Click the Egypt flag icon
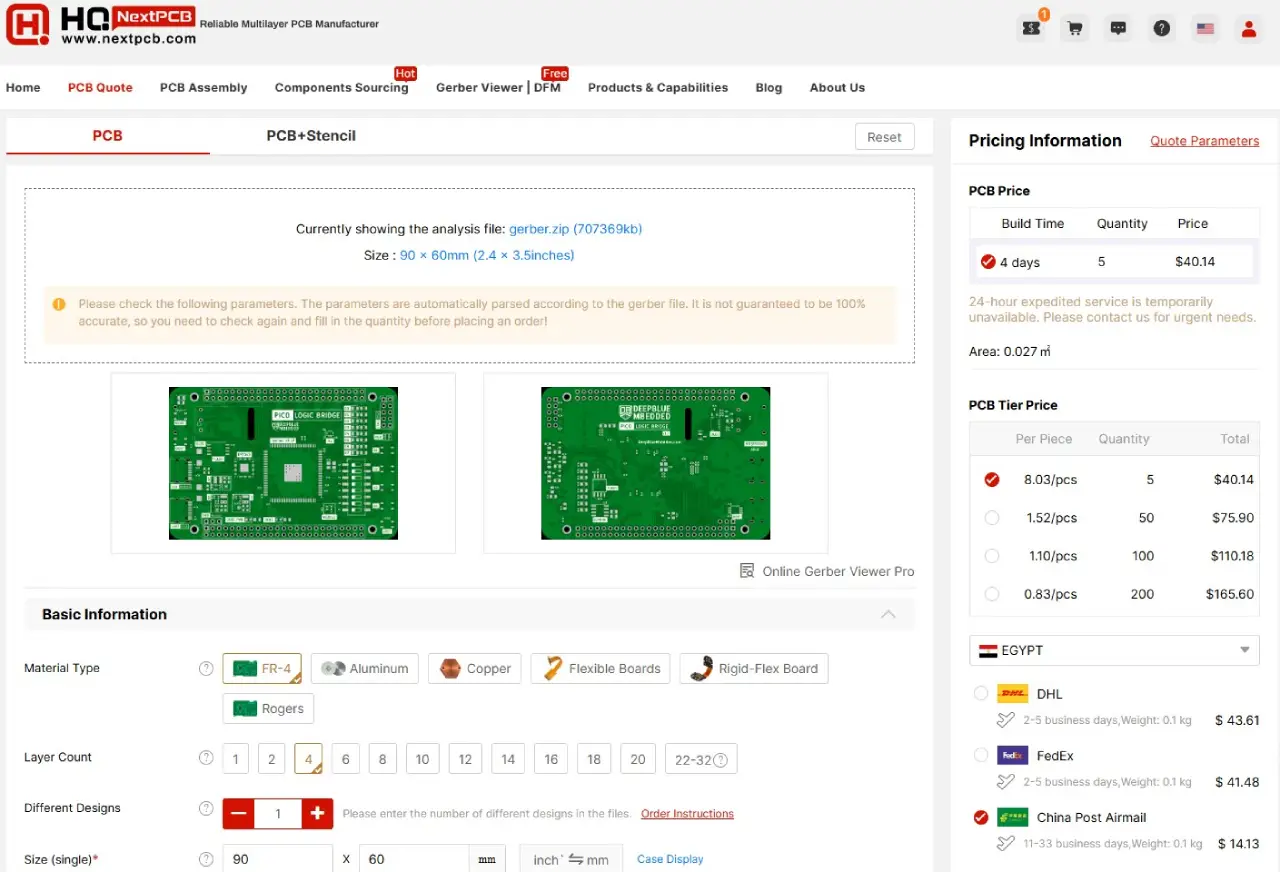1280x872 pixels. coord(988,650)
